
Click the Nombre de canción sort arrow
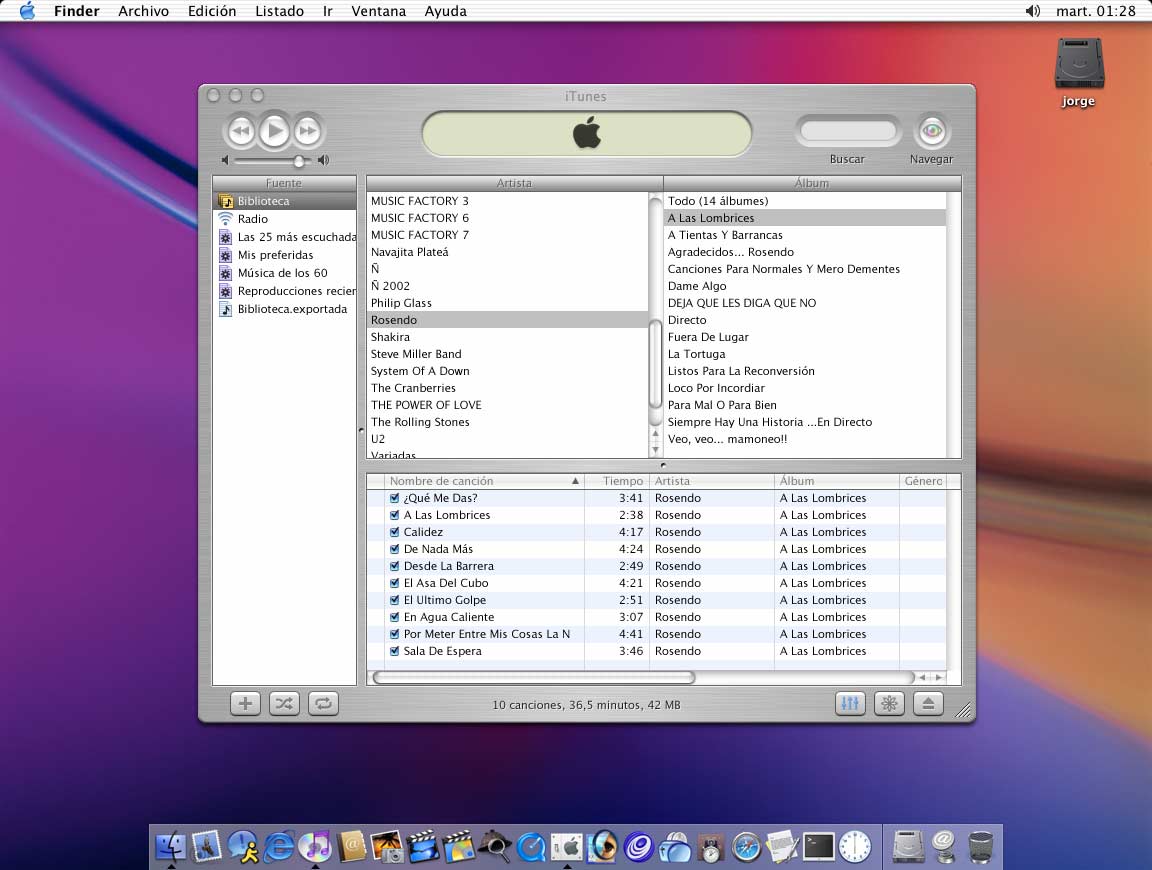point(575,481)
